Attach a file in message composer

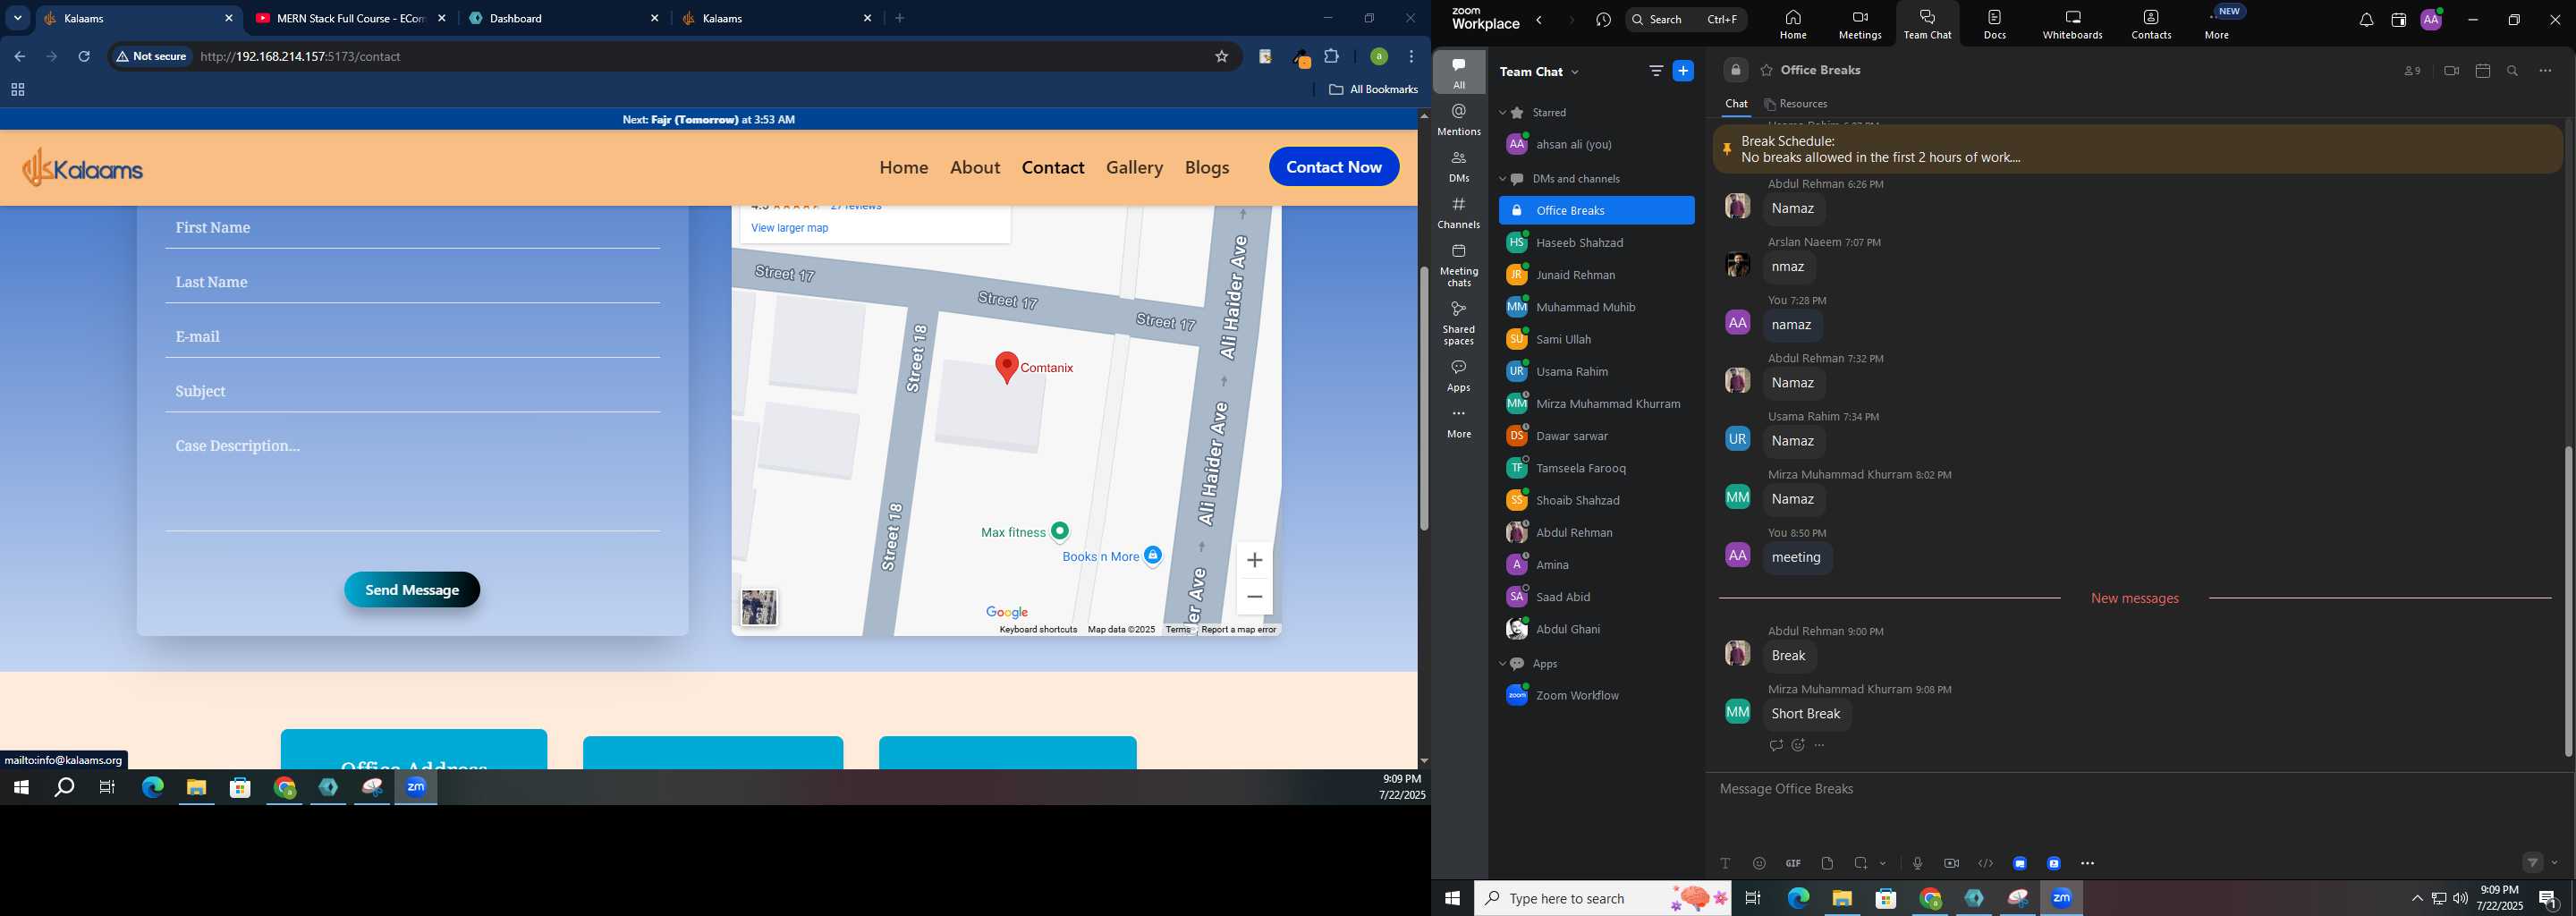point(1827,863)
